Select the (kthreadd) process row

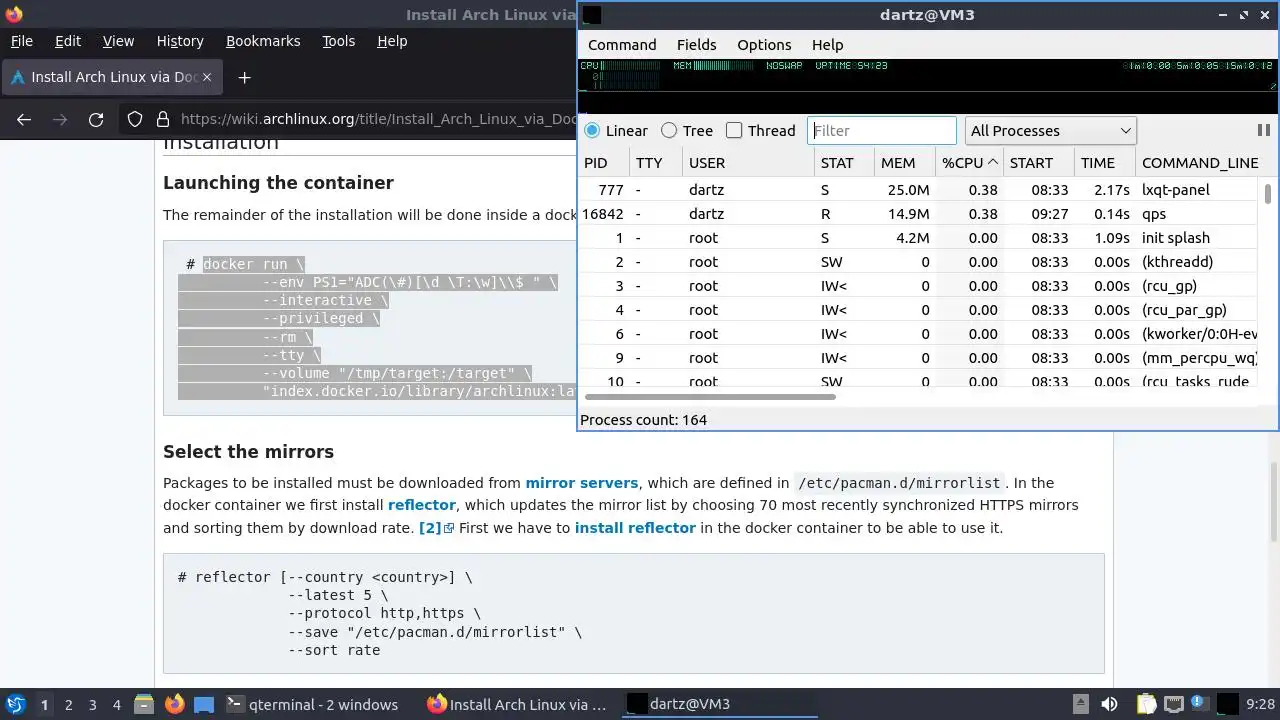(918, 262)
